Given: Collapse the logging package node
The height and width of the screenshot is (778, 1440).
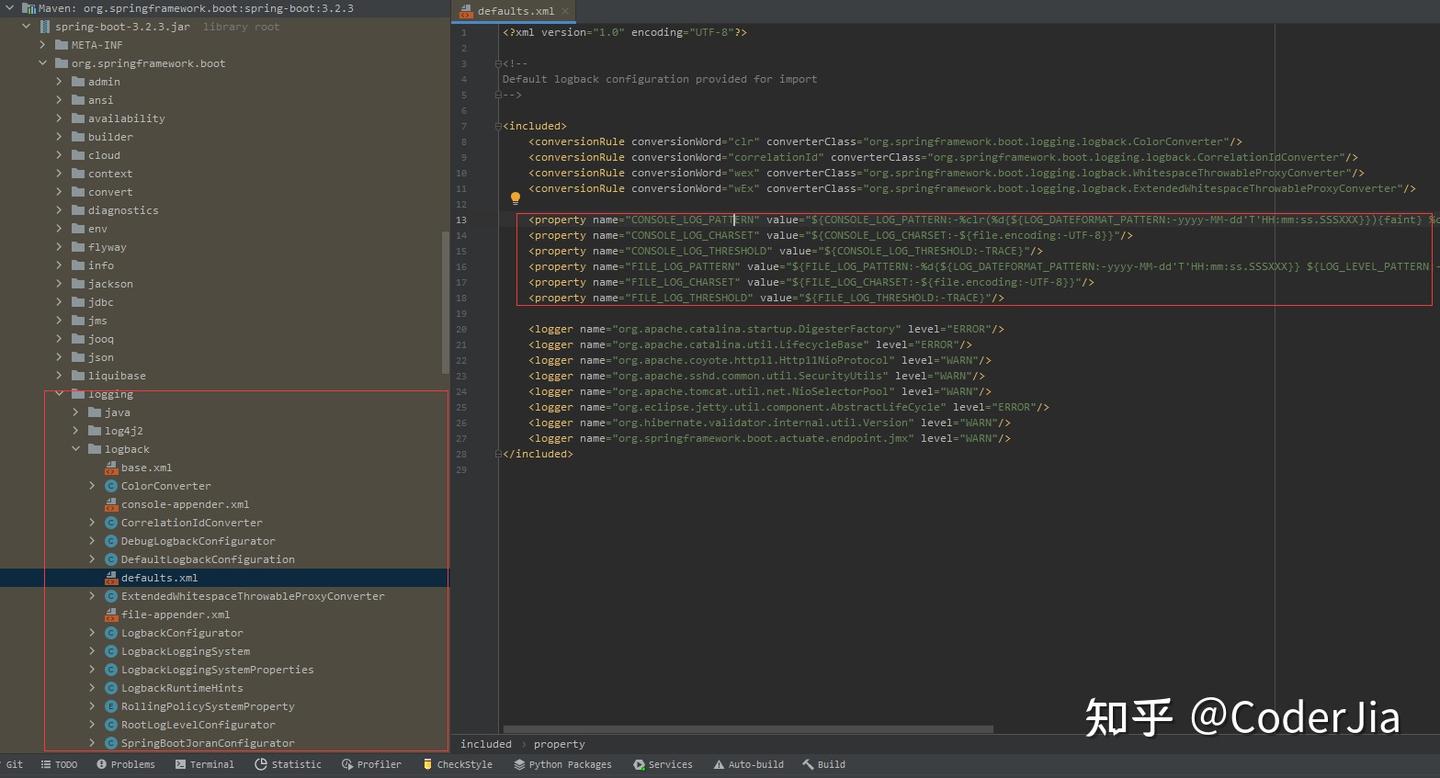Looking at the screenshot, I should (x=59, y=394).
